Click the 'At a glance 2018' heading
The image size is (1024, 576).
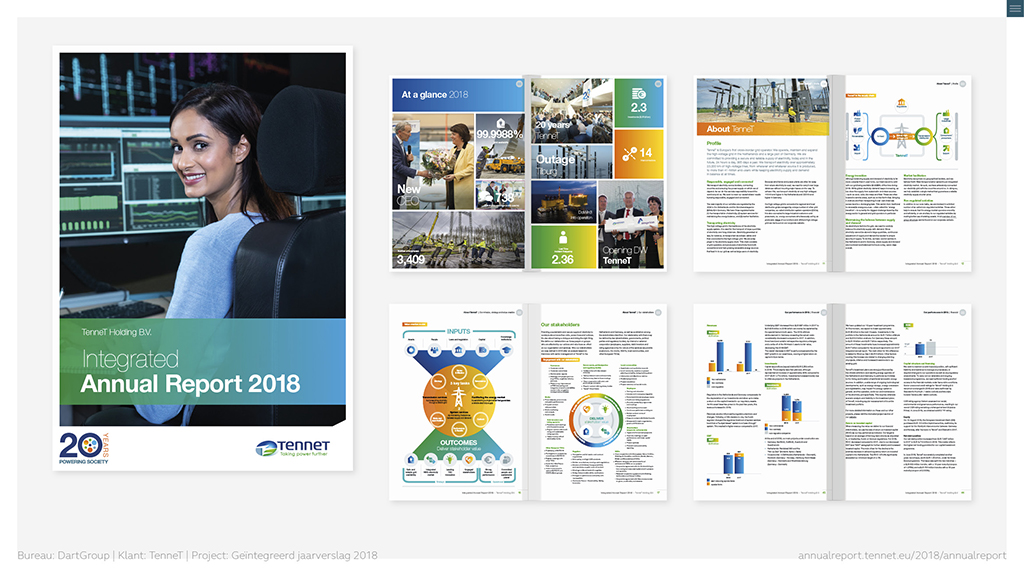click(434, 95)
